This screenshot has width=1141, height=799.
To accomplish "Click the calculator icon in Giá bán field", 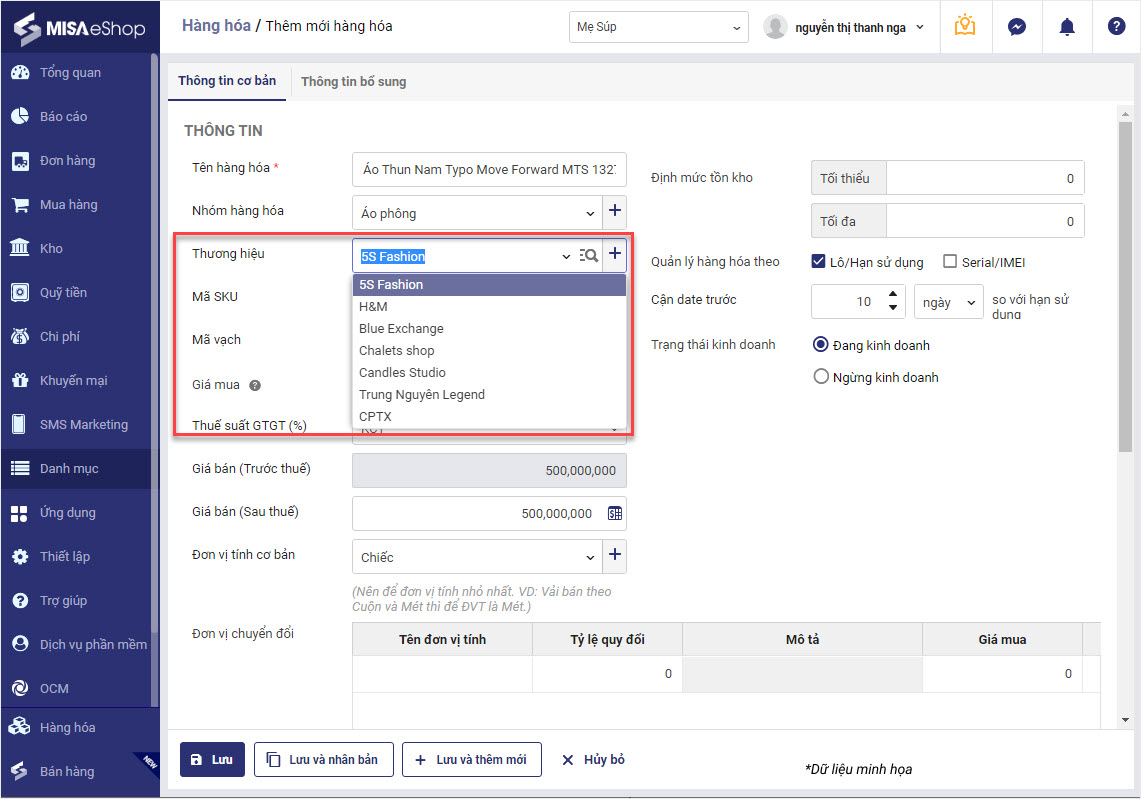I will point(615,513).
